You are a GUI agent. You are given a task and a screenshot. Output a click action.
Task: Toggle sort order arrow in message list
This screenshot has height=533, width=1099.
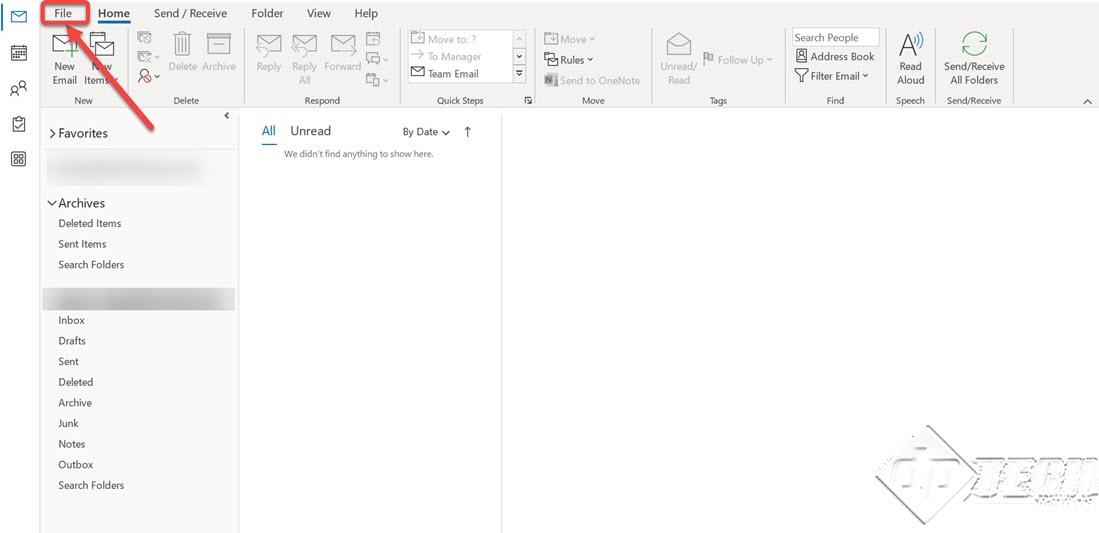coord(468,132)
